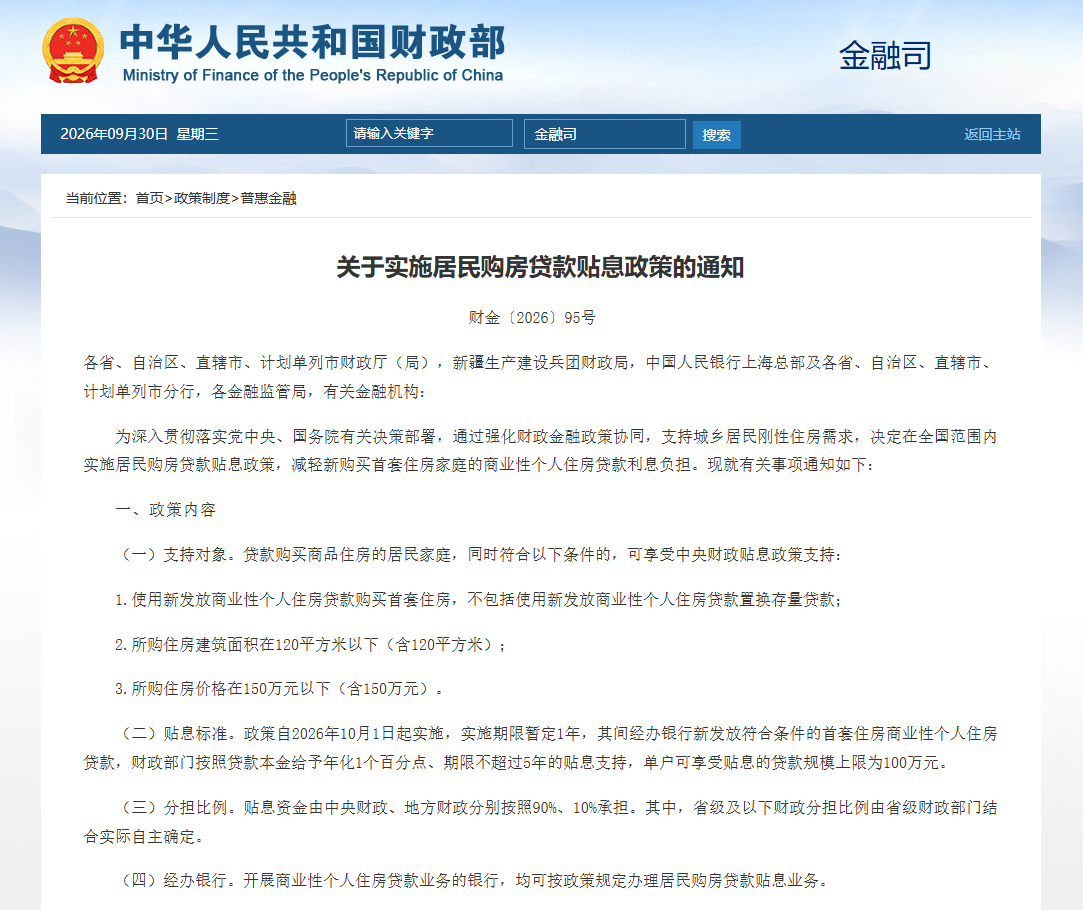Click the section heading 一、政策内容

[166, 510]
